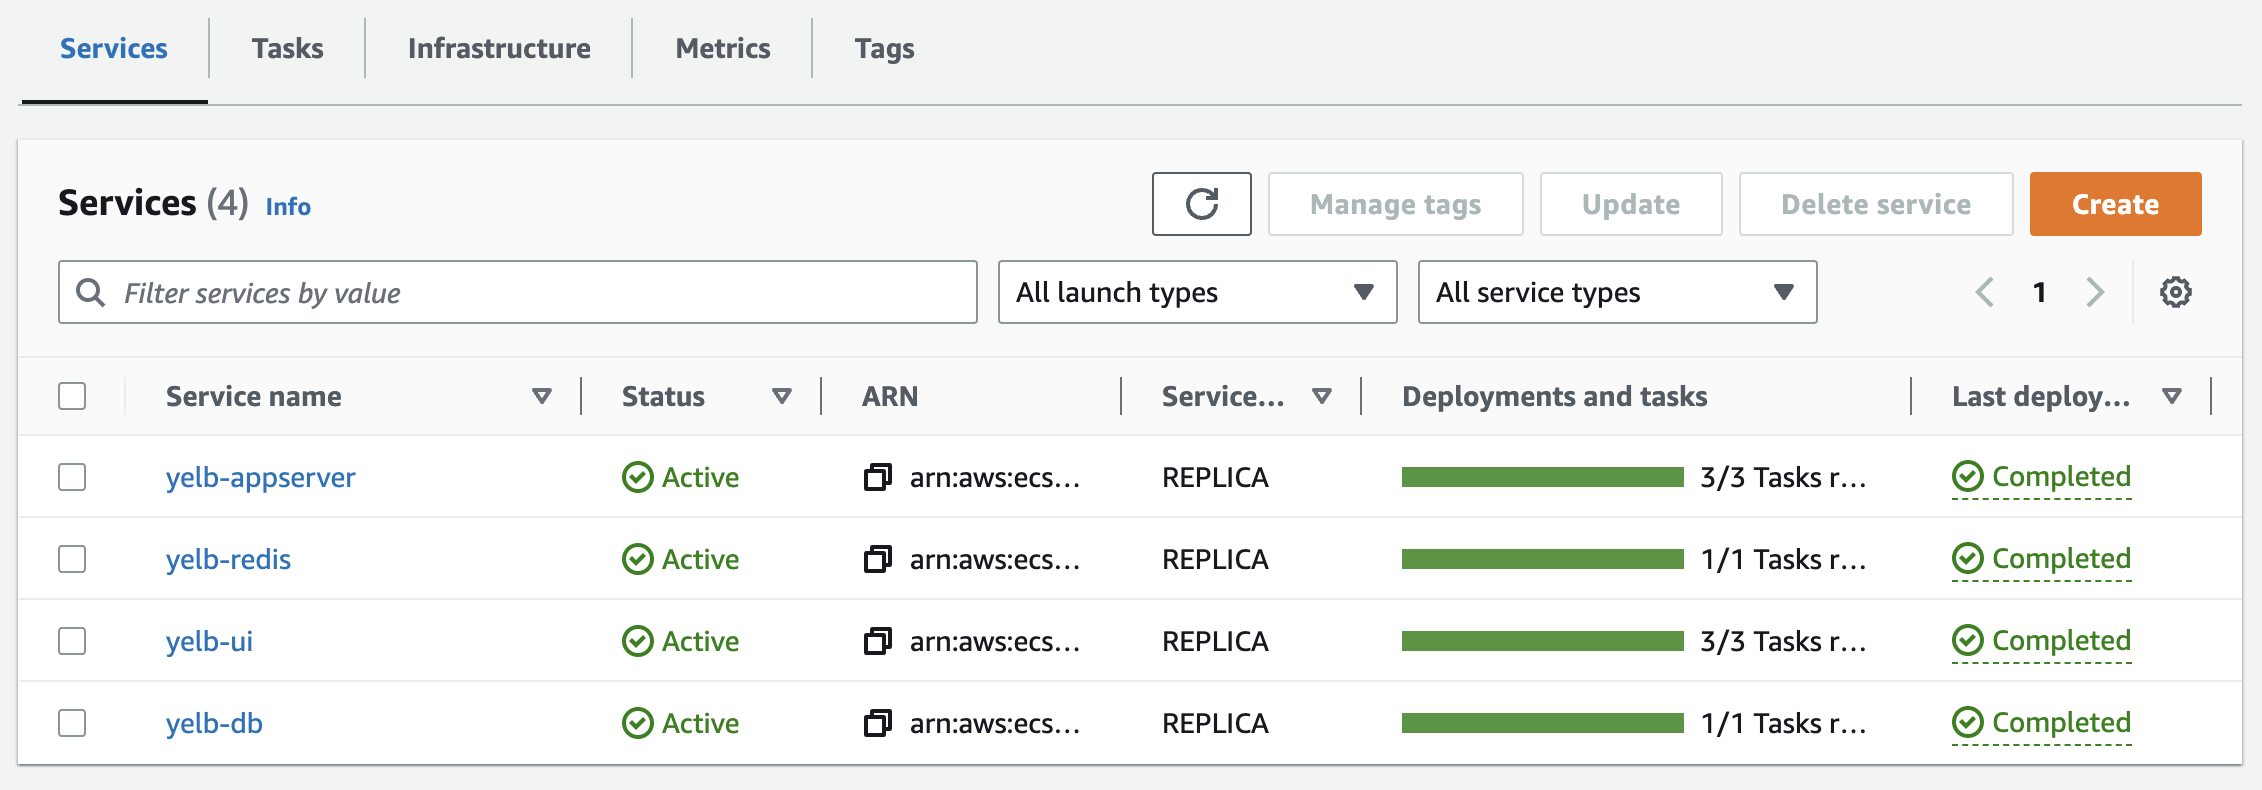This screenshot has width=2262, height=790.
Task: Sort by Status column arrow
Action: 782,396
